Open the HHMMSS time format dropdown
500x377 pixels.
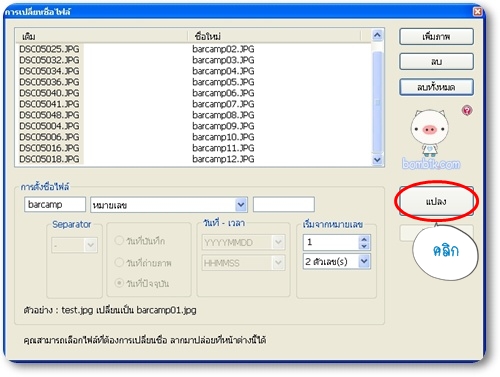point(278,263)
